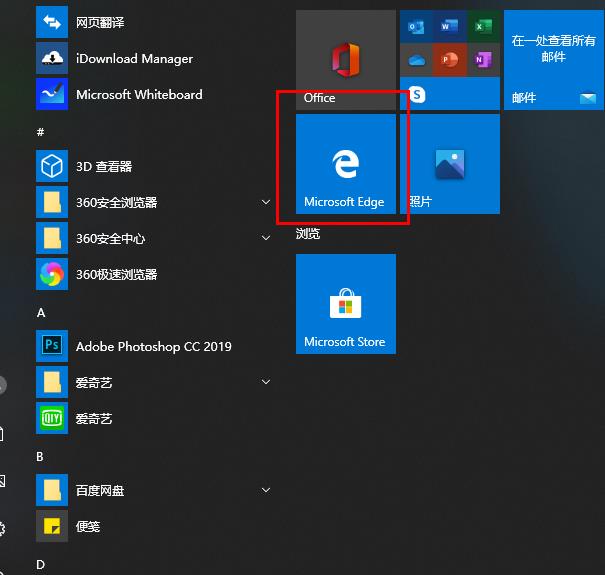Launch the 爱奇艺 app with green icon
The width and height of the screenshot is (605, 575).
pyautogui.click(x=94, y=419)
